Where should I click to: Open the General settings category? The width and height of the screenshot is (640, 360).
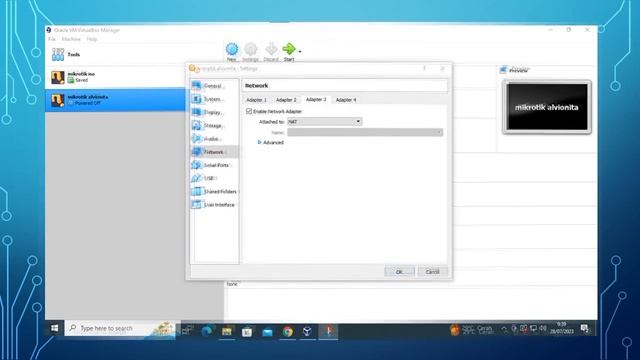pos(214,86)
